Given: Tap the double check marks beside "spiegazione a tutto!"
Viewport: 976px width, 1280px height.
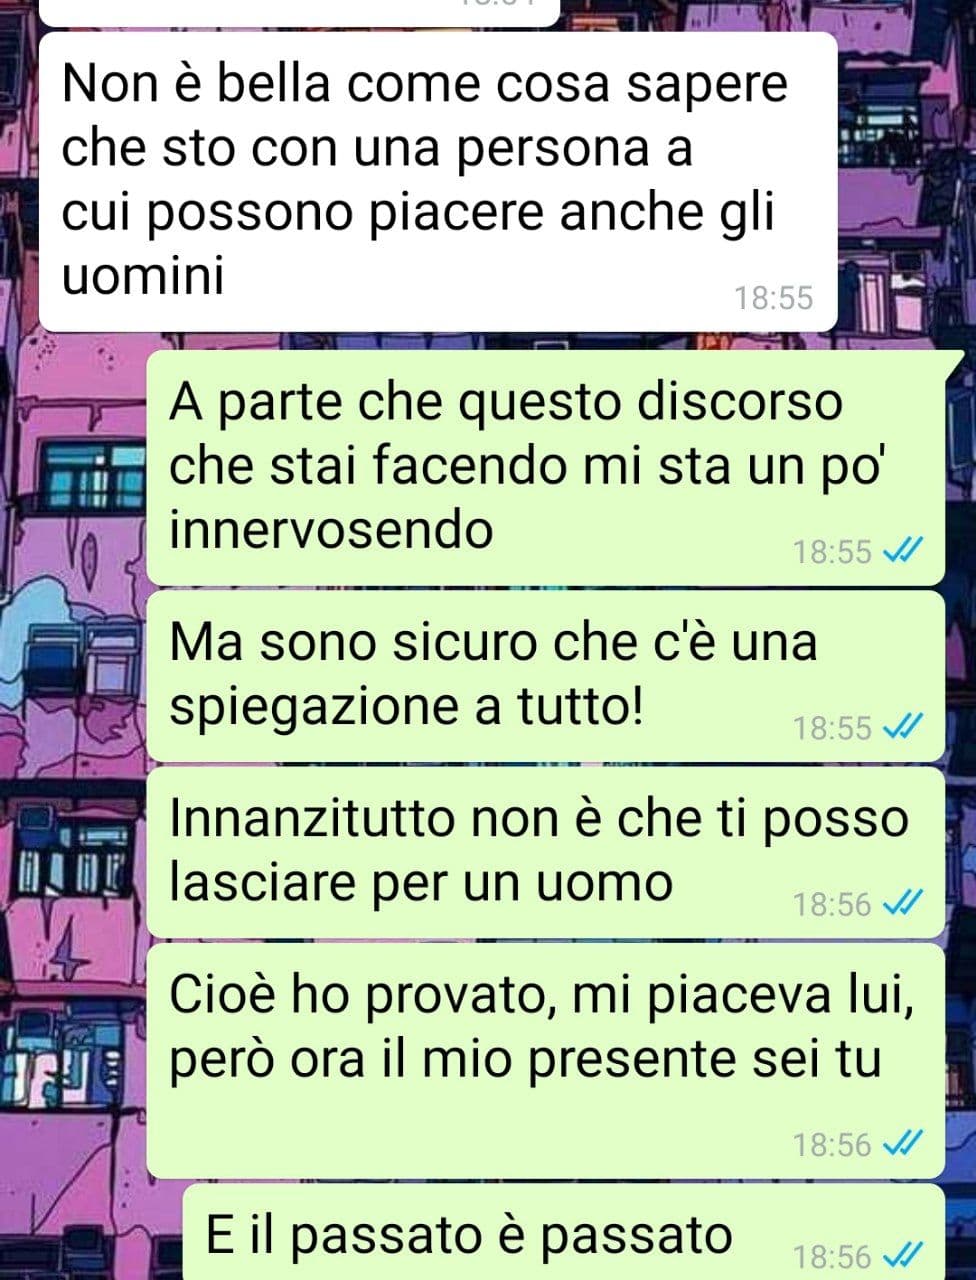Looking at the screenshot, I should coord(903,727).
